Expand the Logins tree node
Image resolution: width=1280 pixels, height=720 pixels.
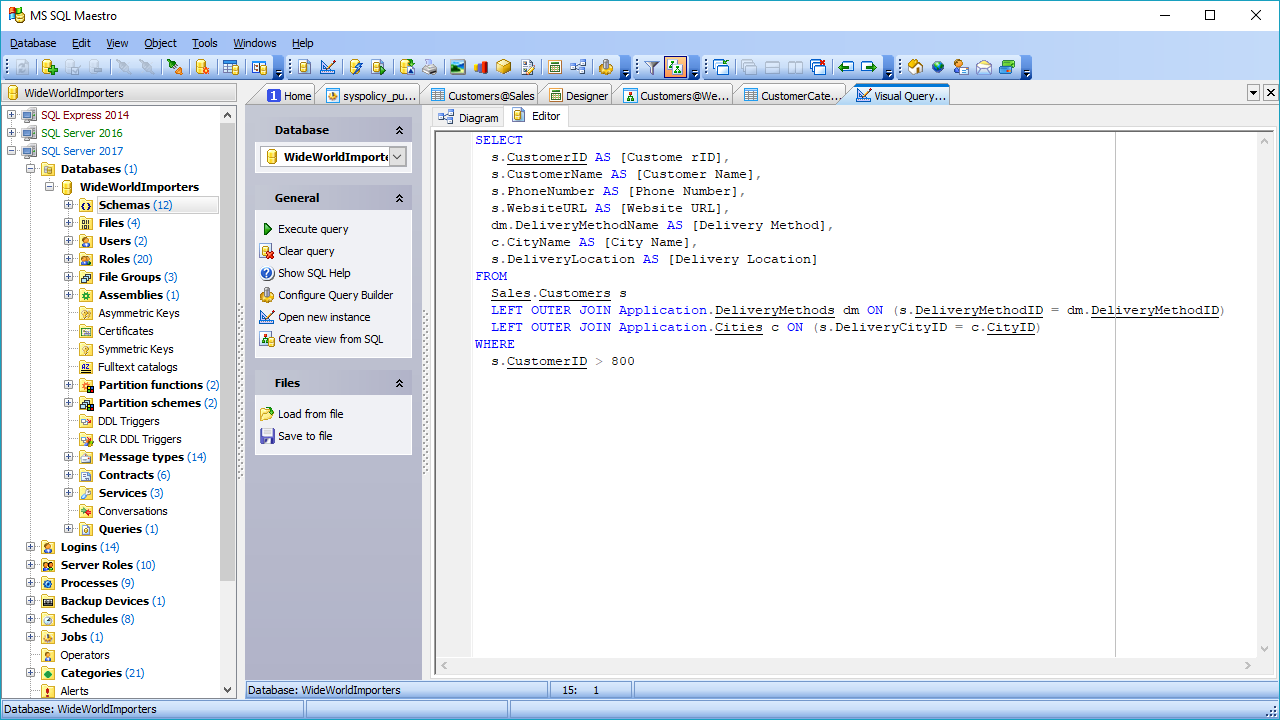tap(30, 547)
